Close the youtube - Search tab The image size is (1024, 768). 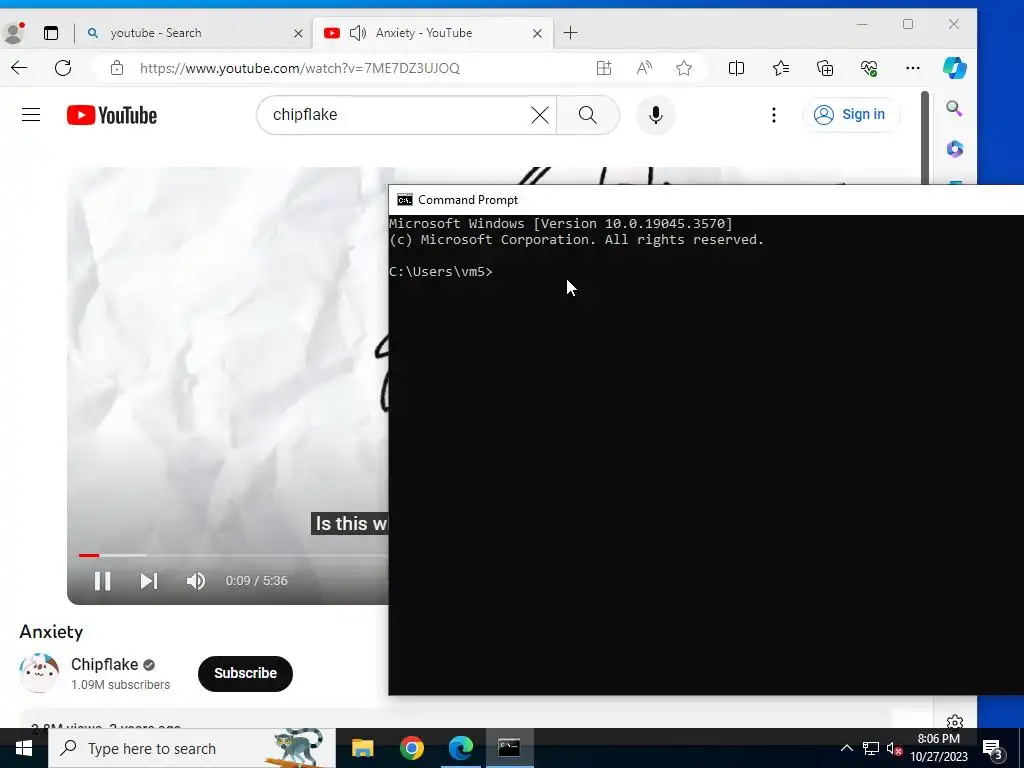(298, 33)
